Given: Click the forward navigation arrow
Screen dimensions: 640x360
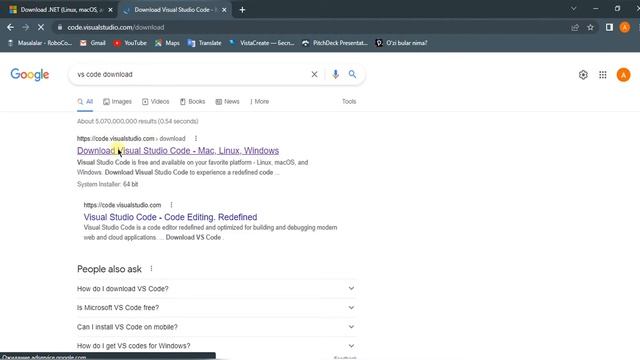Looking at the screenshot, I should tap(25, 27).
